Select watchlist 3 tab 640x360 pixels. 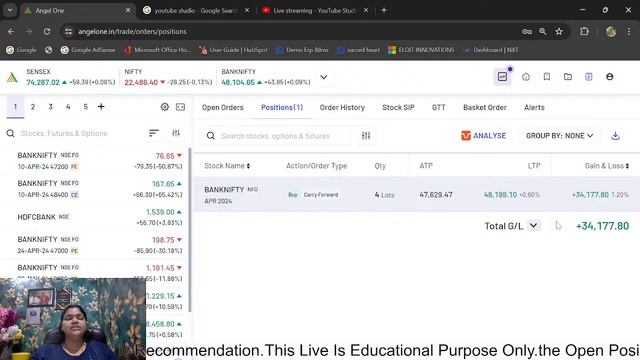[x=51, y=107]
